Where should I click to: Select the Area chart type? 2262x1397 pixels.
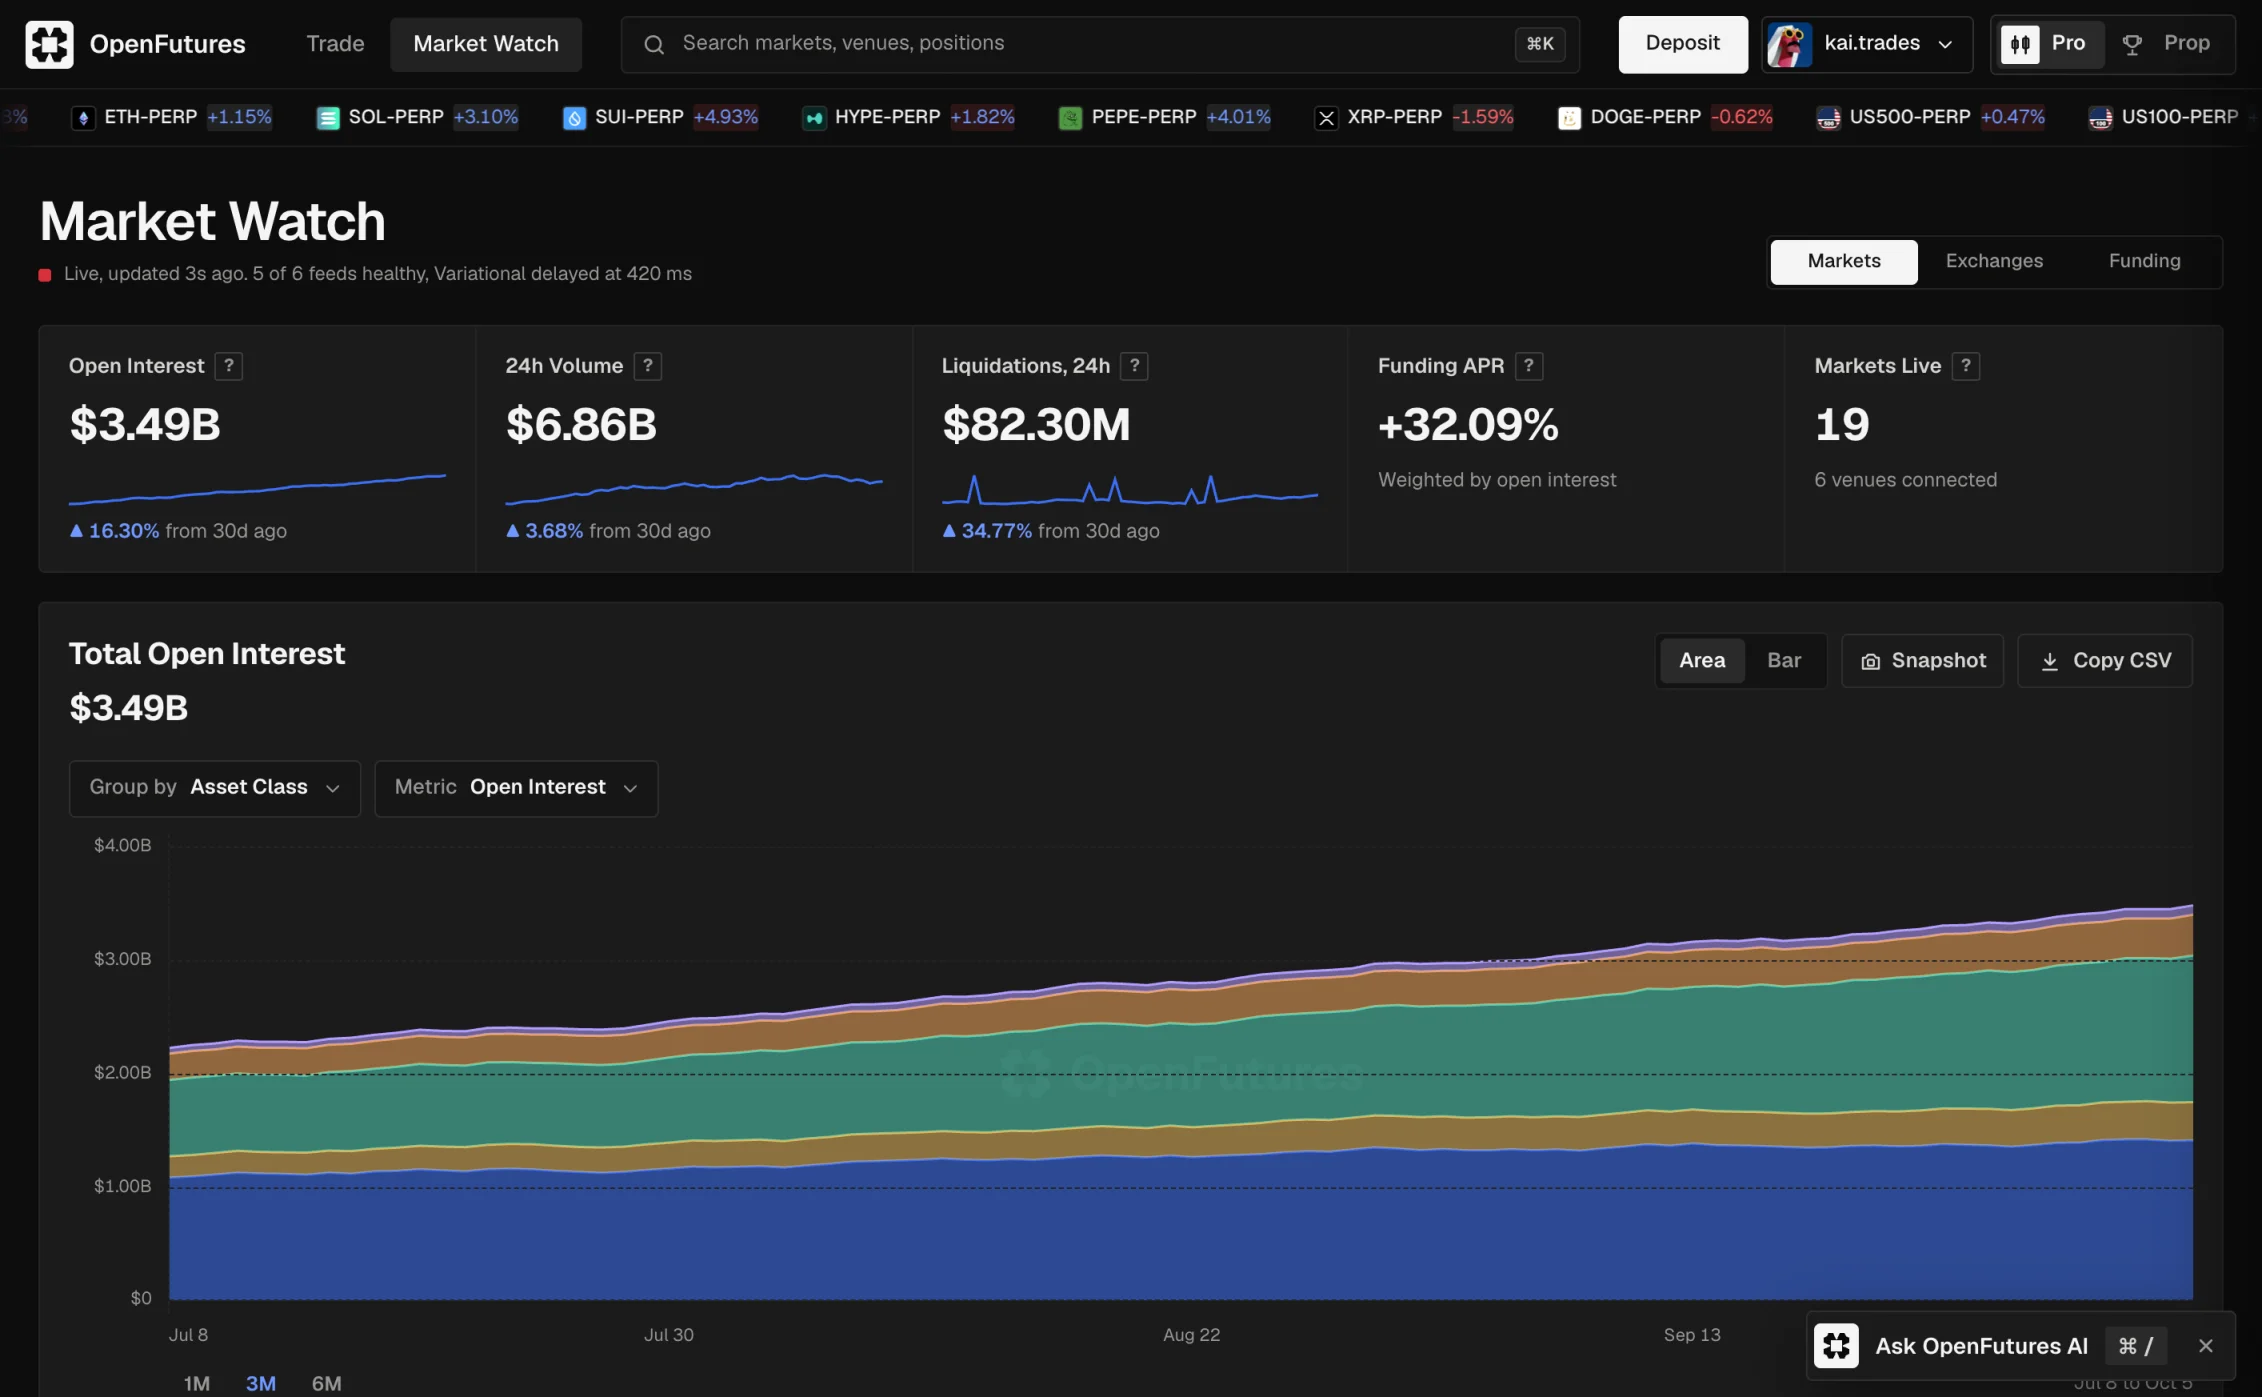[x=1701, y=661]
